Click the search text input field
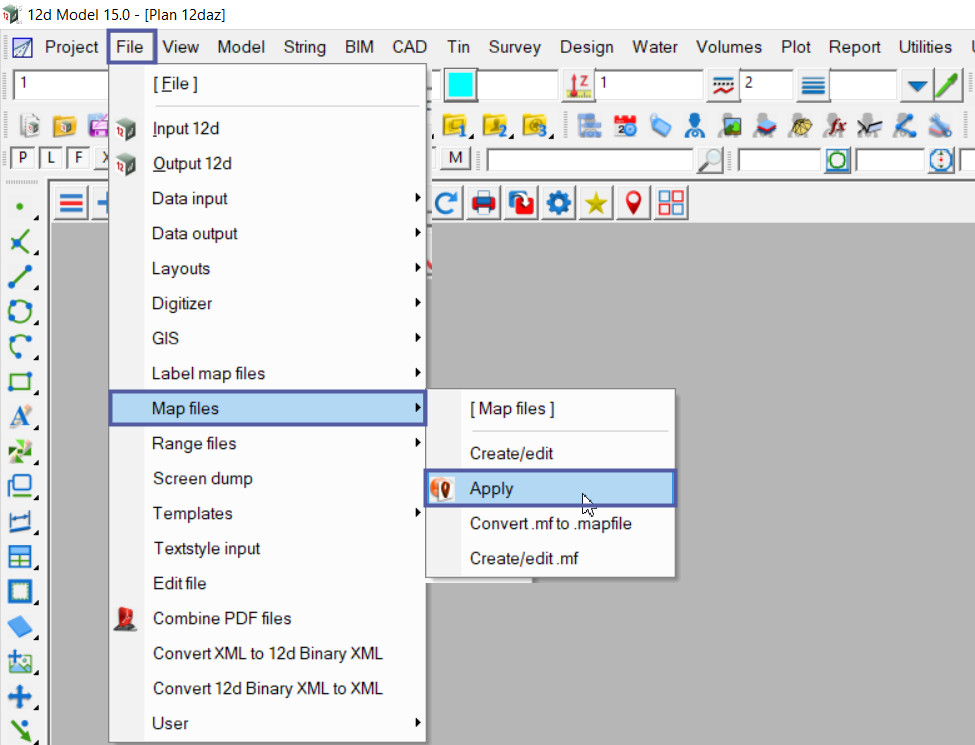This screenshot has height=745, width=975. (590, 160)
